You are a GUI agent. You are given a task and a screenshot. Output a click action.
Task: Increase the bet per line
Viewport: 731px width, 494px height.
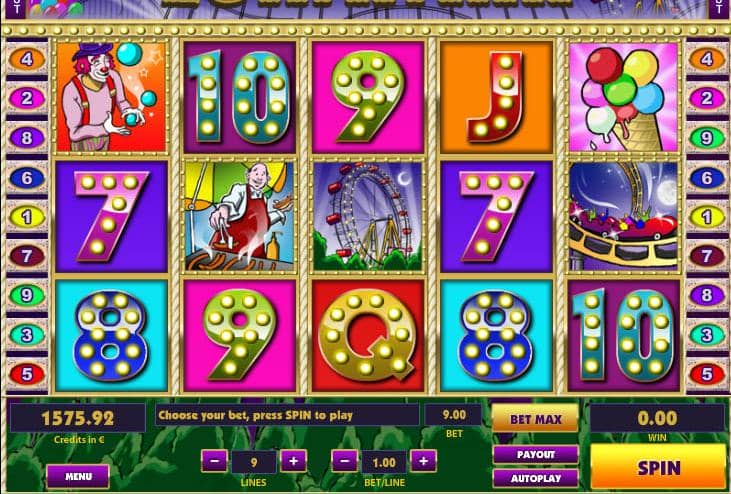click(x=423, y=461)
